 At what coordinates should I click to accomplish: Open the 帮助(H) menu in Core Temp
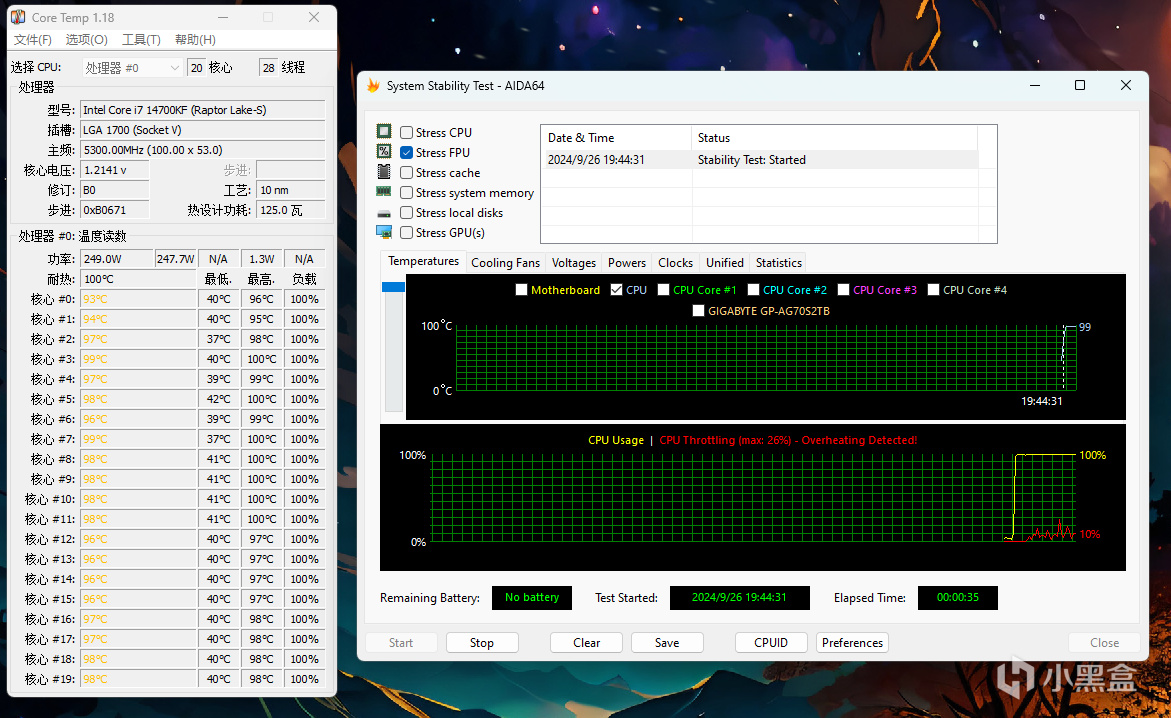point(195,40)
